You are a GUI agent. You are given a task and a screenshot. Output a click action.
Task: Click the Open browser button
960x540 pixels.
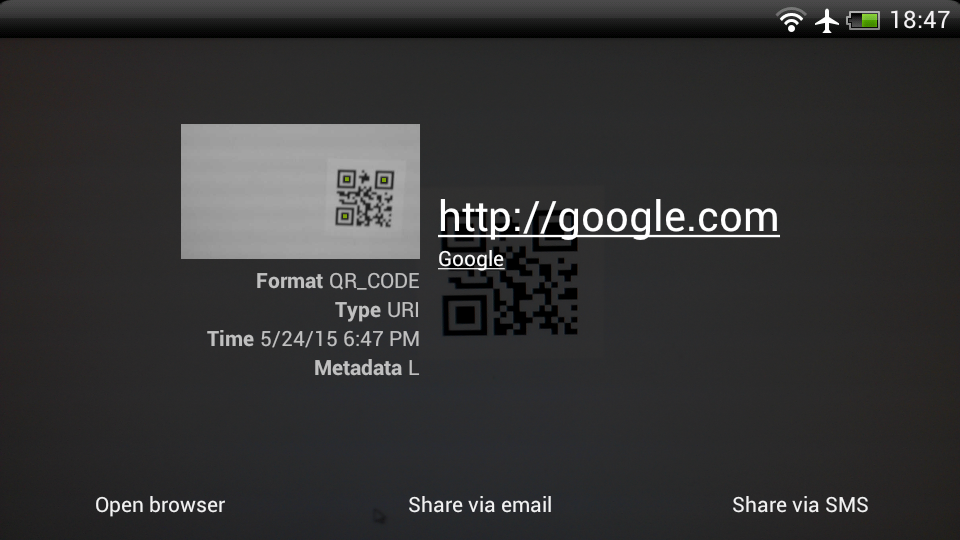click(160, 505)
